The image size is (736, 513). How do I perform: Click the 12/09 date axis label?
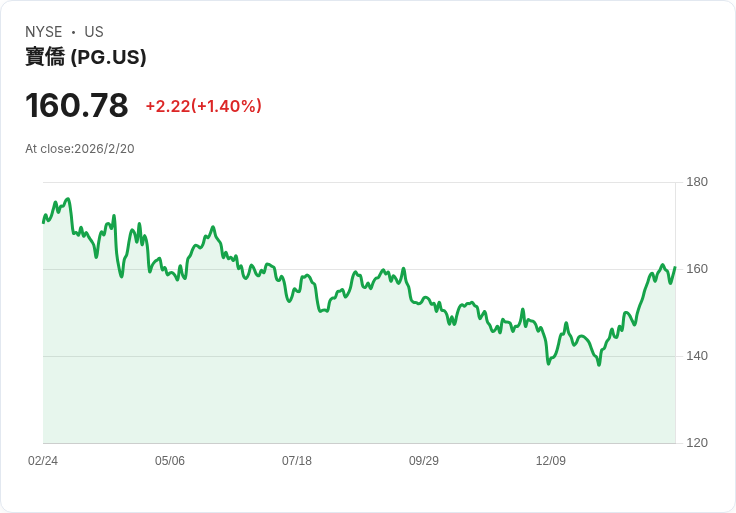pos(551,461)
